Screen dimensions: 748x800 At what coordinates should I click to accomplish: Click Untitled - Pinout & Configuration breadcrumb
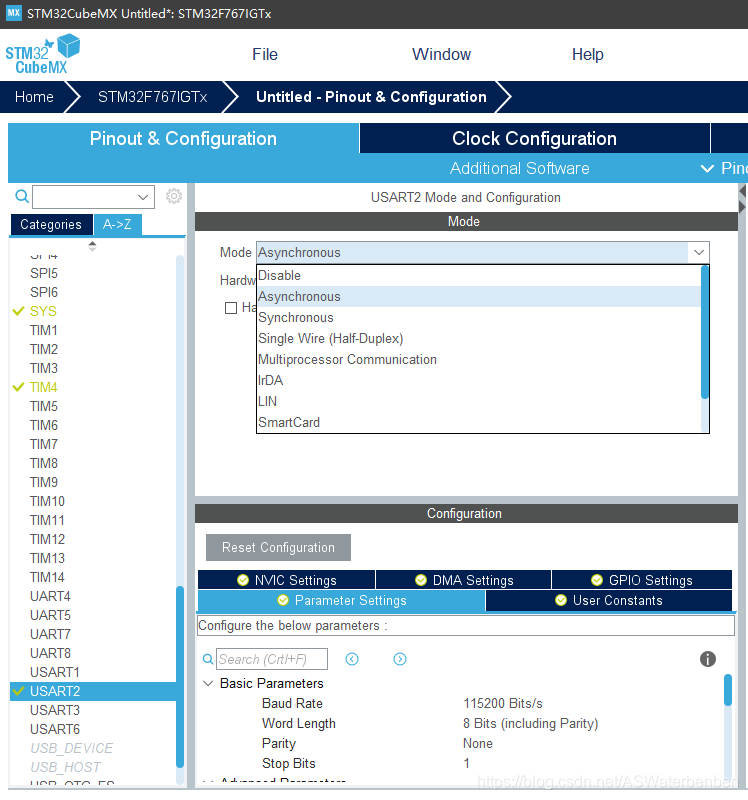coord(371,97)
